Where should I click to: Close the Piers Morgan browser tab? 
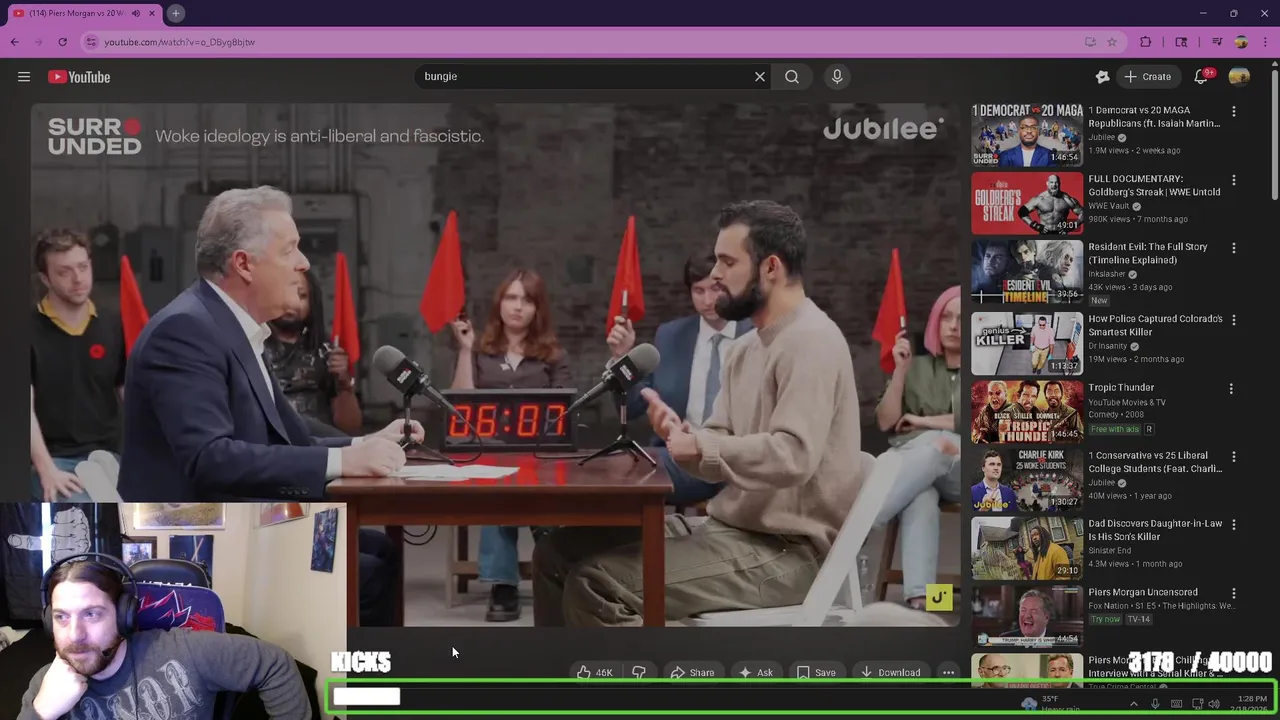(153, 13)
